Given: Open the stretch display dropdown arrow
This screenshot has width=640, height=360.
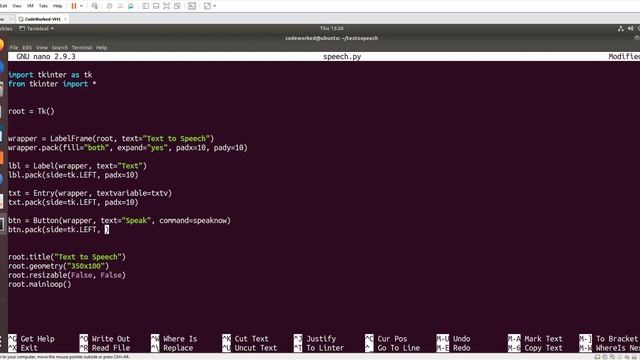Looking at the screenshot, I should (x=215, y=6).
